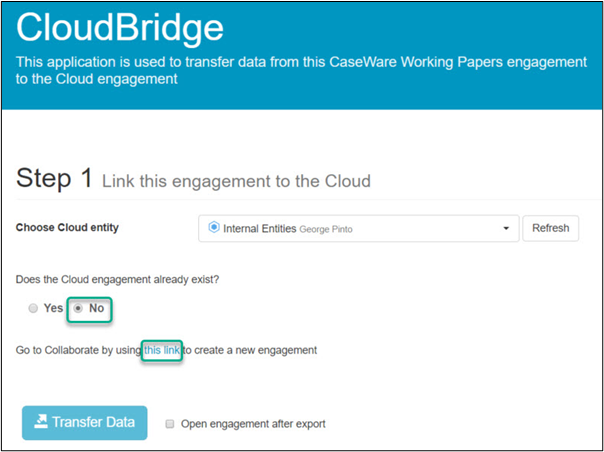Click 'Open engagement after export' label text
604x452 pixels.
click(x=253, y=424)
